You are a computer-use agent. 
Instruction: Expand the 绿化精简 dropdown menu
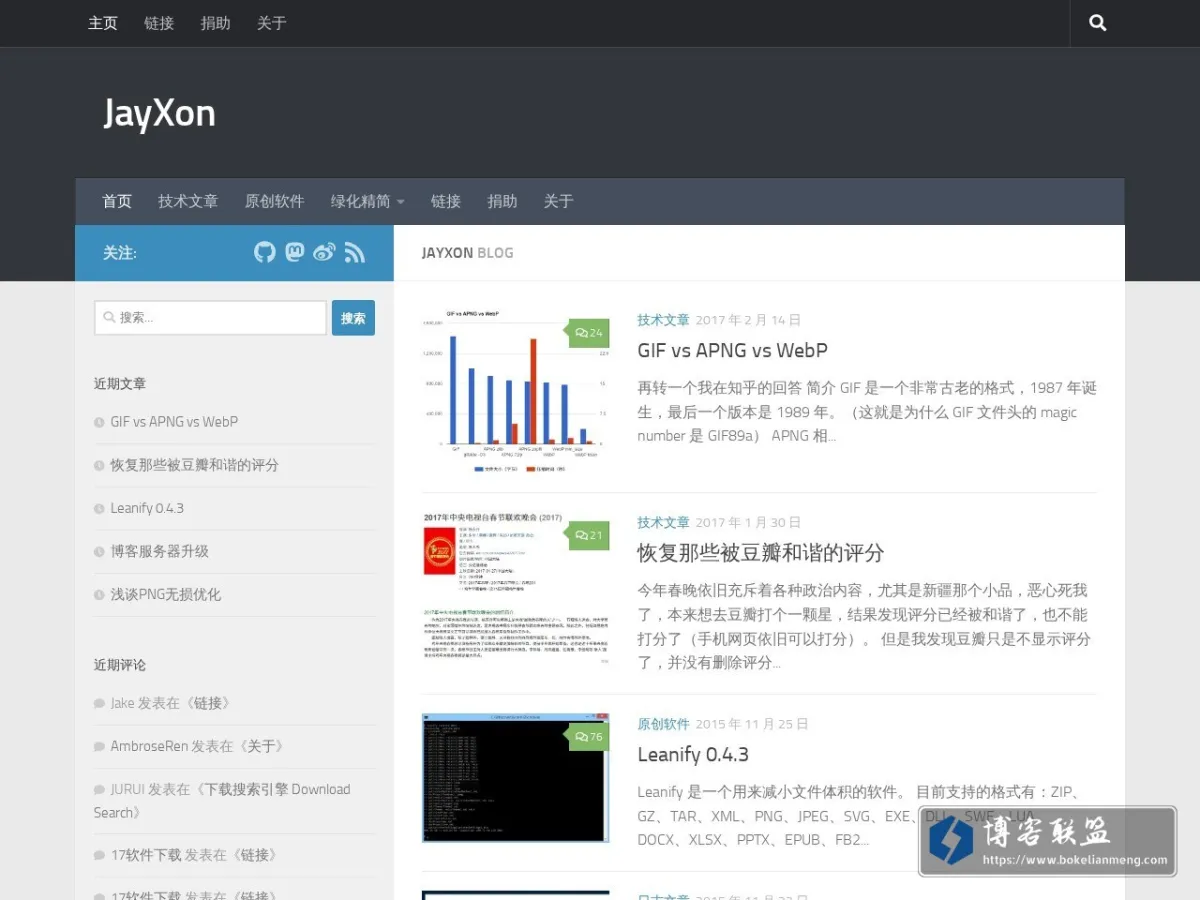(367, 201)
